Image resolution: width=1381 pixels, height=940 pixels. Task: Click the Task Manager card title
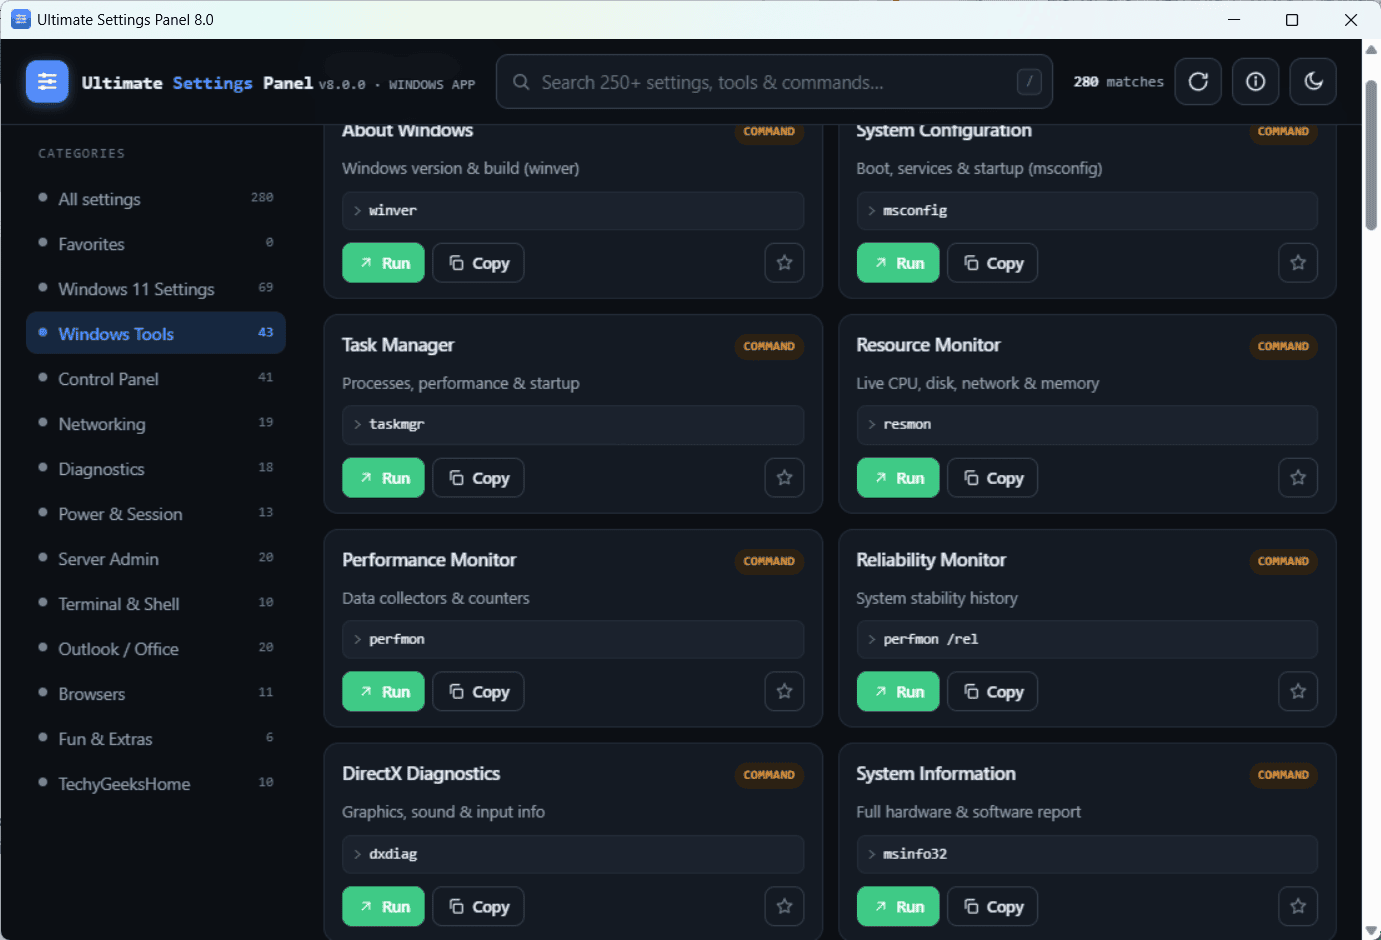click(398, 345)
